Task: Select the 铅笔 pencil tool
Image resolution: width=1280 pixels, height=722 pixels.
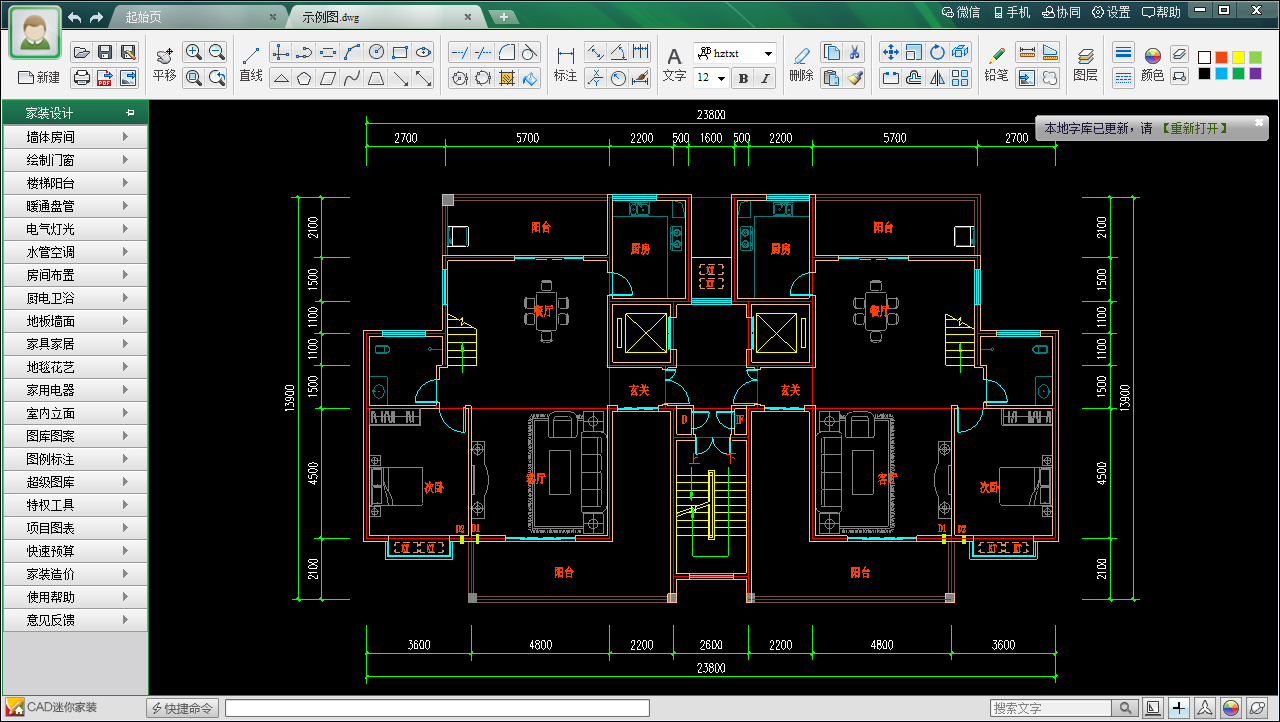Action: 996,63
